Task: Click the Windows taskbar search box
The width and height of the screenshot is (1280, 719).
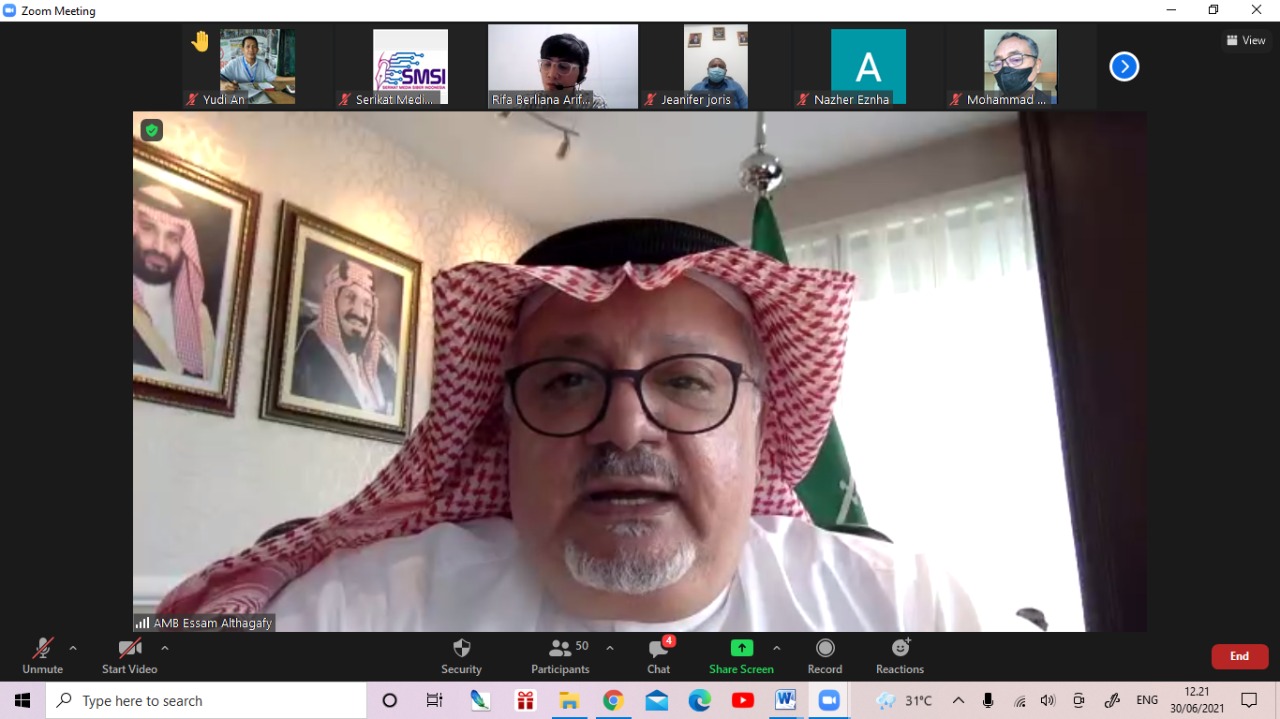Action: (206, 700)
